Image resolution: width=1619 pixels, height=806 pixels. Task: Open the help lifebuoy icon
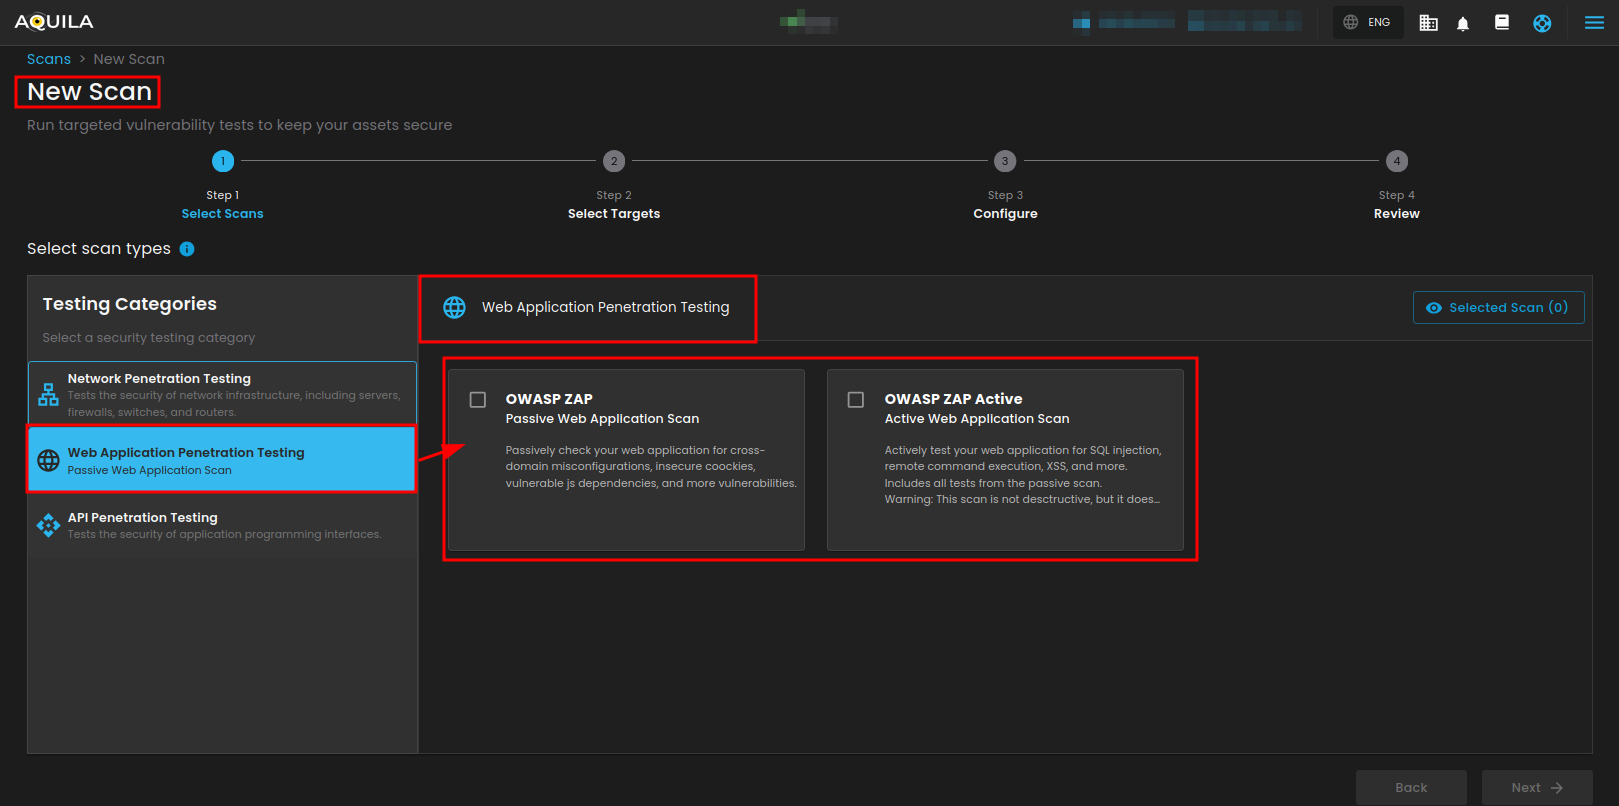tap(1542, 23)
